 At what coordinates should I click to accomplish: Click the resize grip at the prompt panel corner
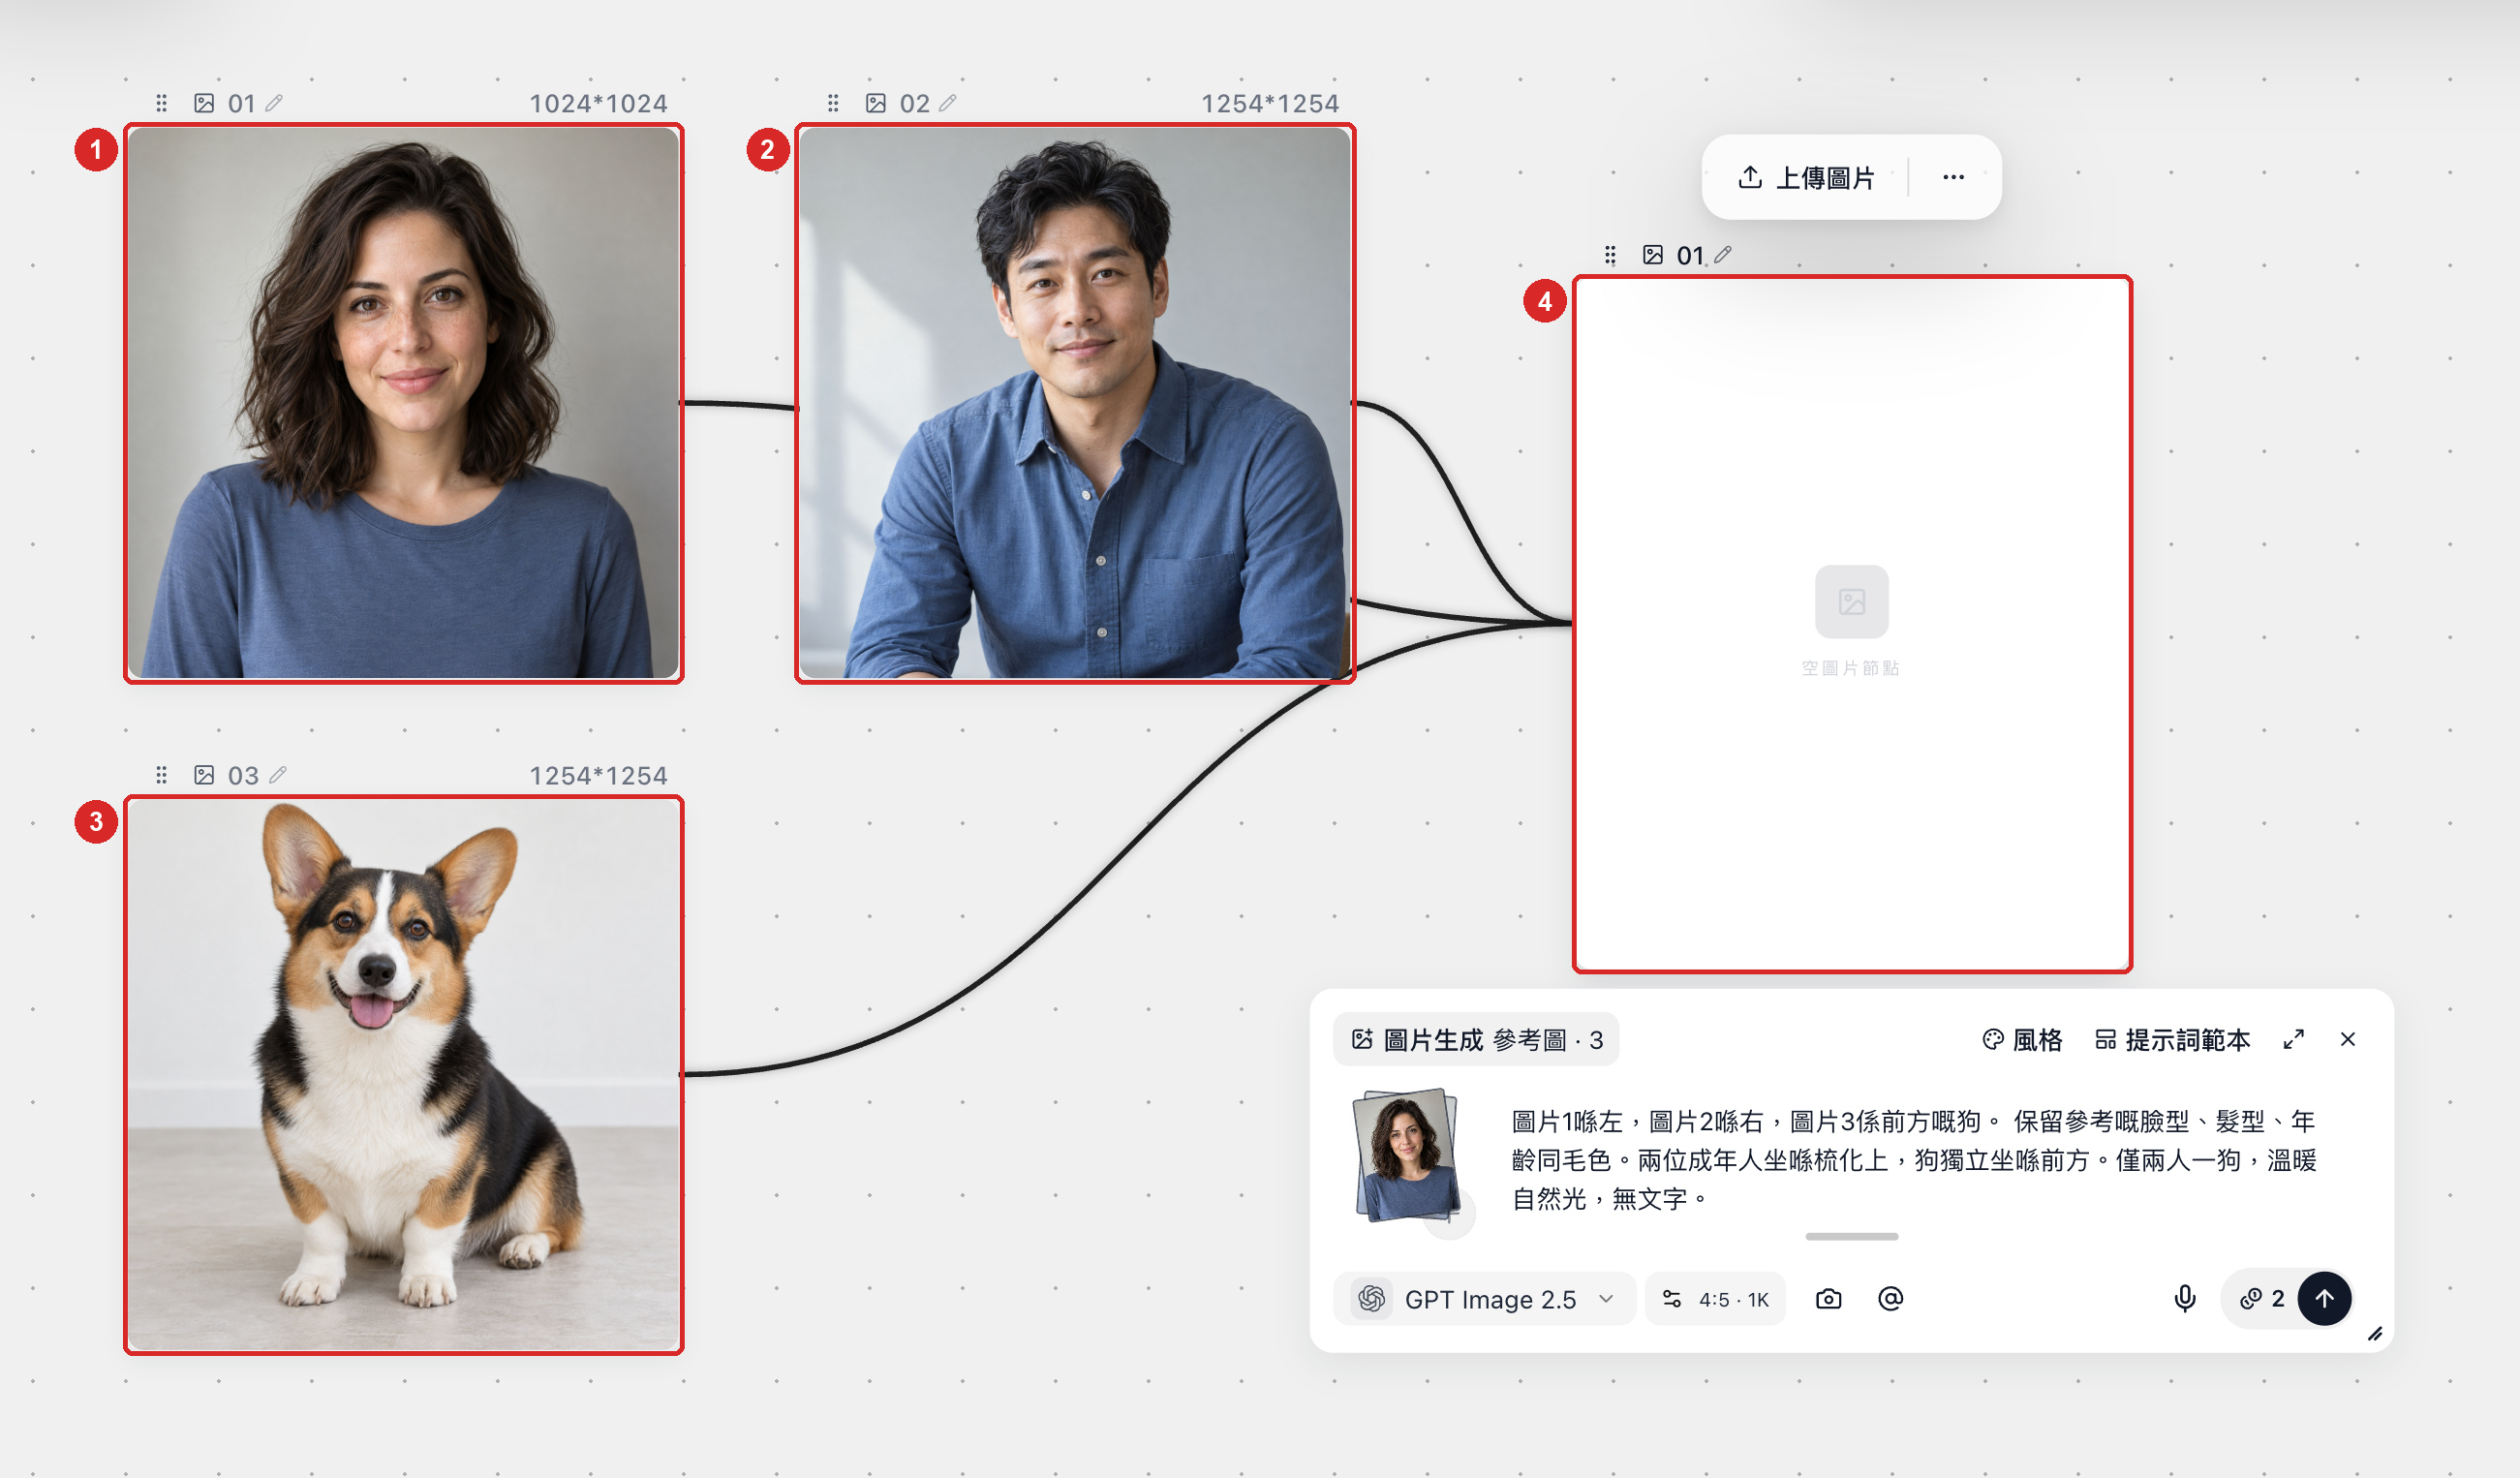pyautogui.click(x=2376, y=1334)
